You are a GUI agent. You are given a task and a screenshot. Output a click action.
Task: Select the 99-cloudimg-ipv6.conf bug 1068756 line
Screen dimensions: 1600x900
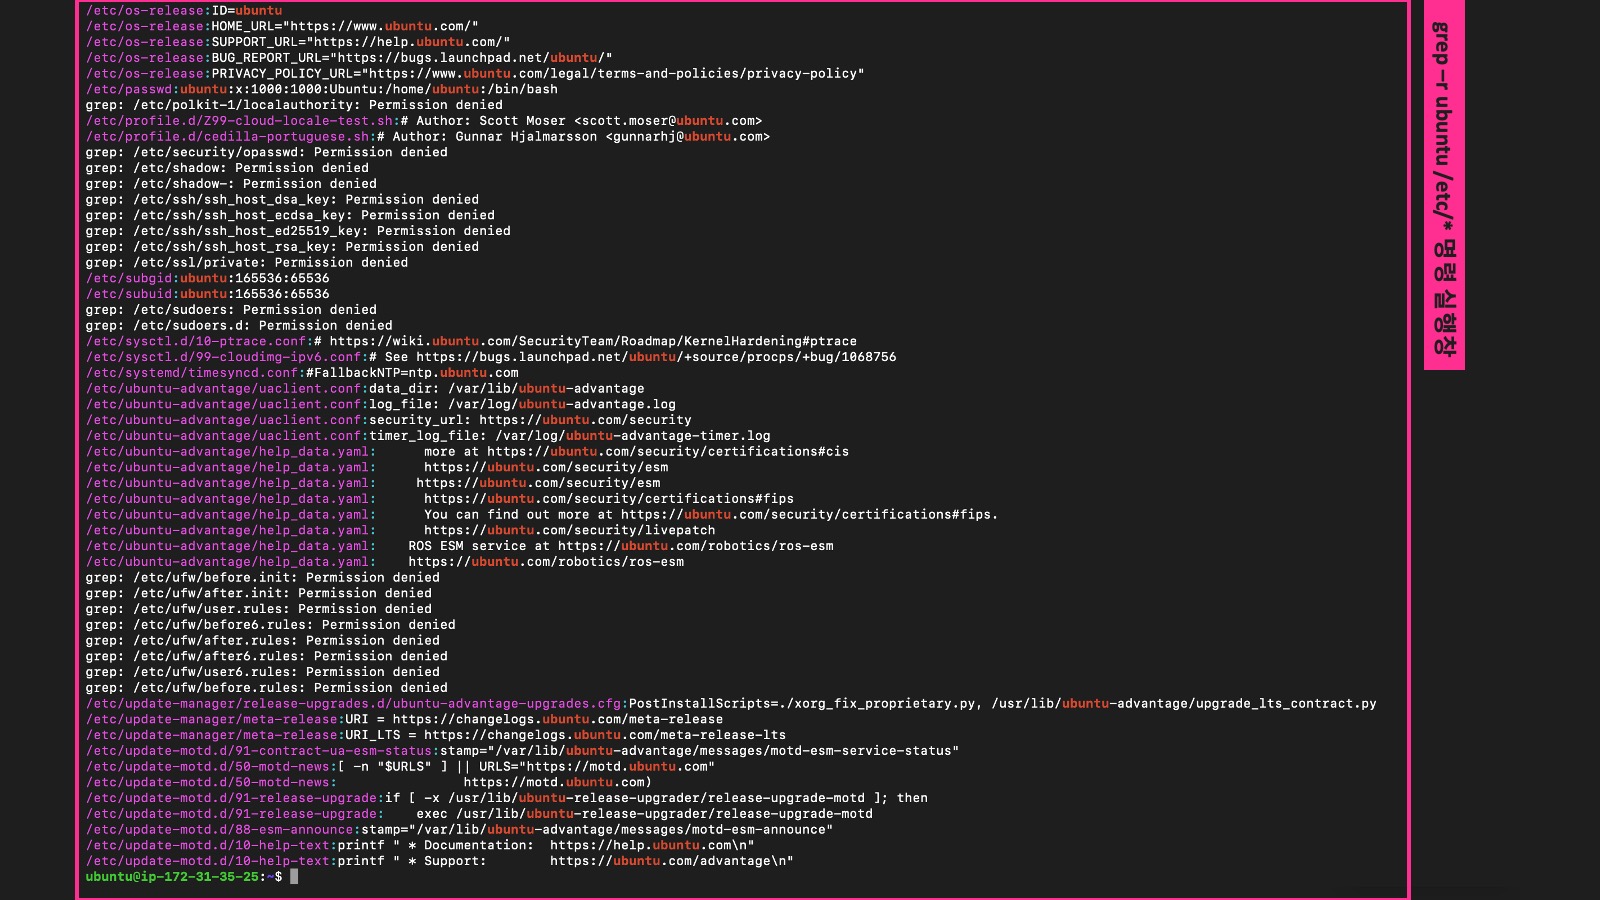click(x=491, y=357)
